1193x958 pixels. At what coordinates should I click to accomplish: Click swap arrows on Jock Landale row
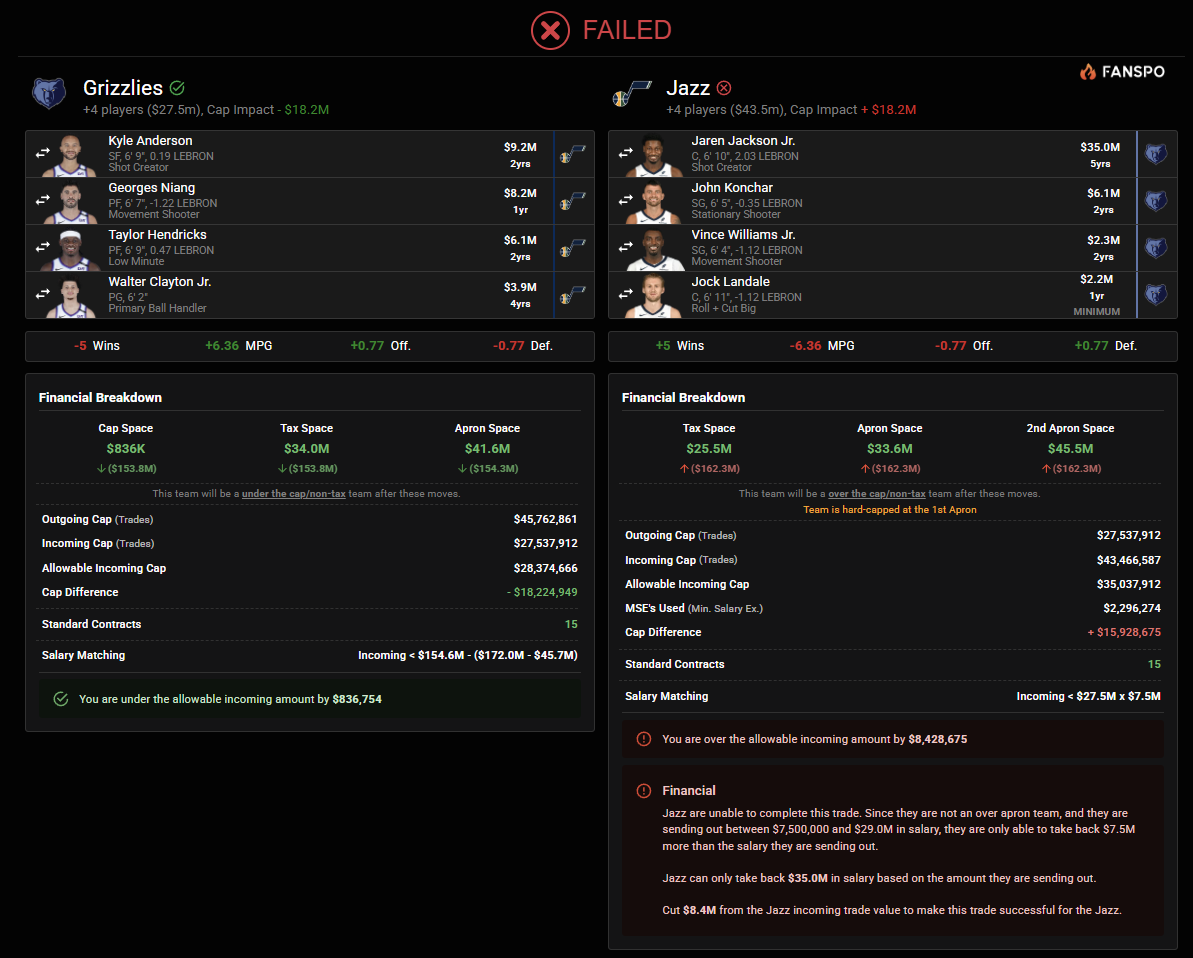click(x=625, y=294)
